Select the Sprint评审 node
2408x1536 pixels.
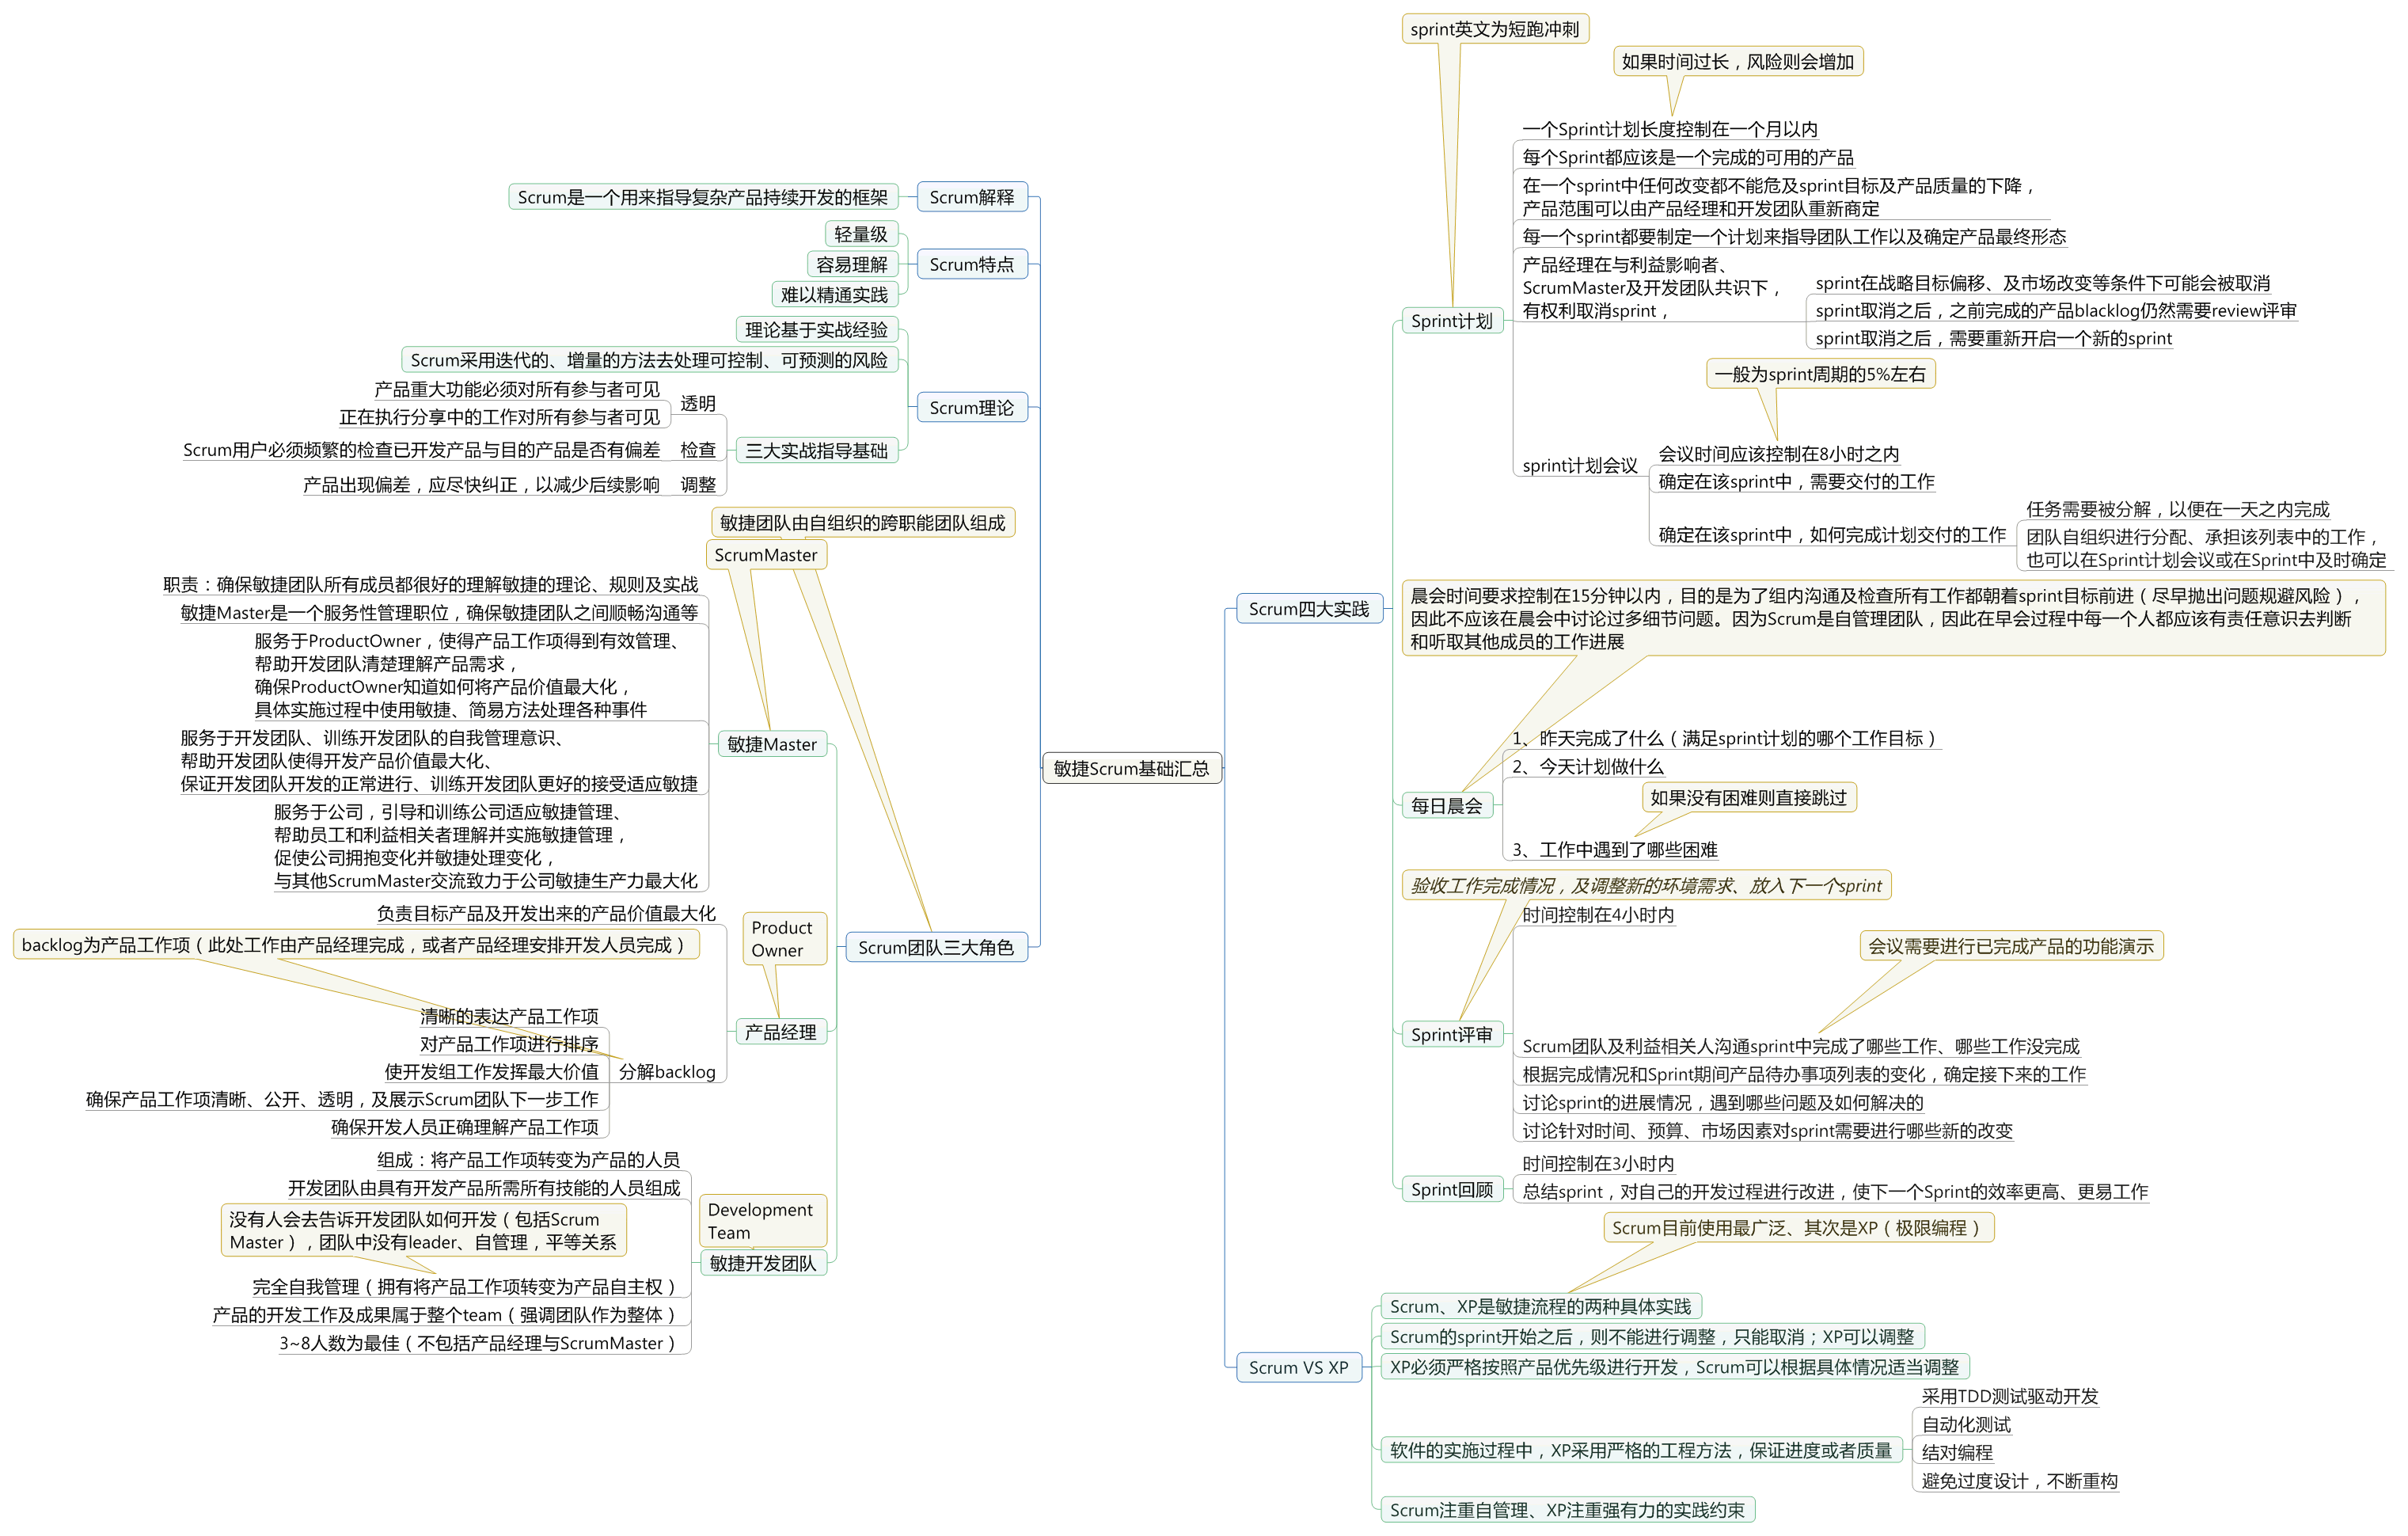pos(1452,1034)
